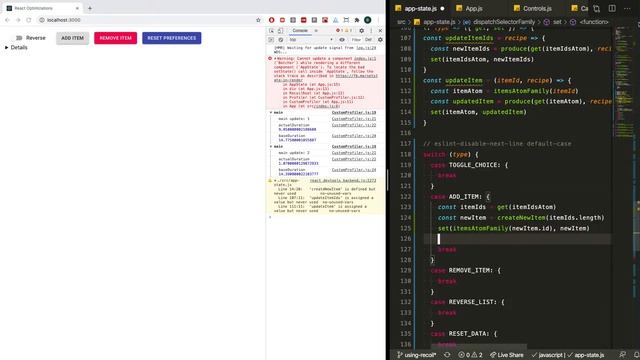Open the editor more actions menu
Image resolution: width=640 pixels, height=360 pixels.
pyautogui.click(x=627, y=9)
